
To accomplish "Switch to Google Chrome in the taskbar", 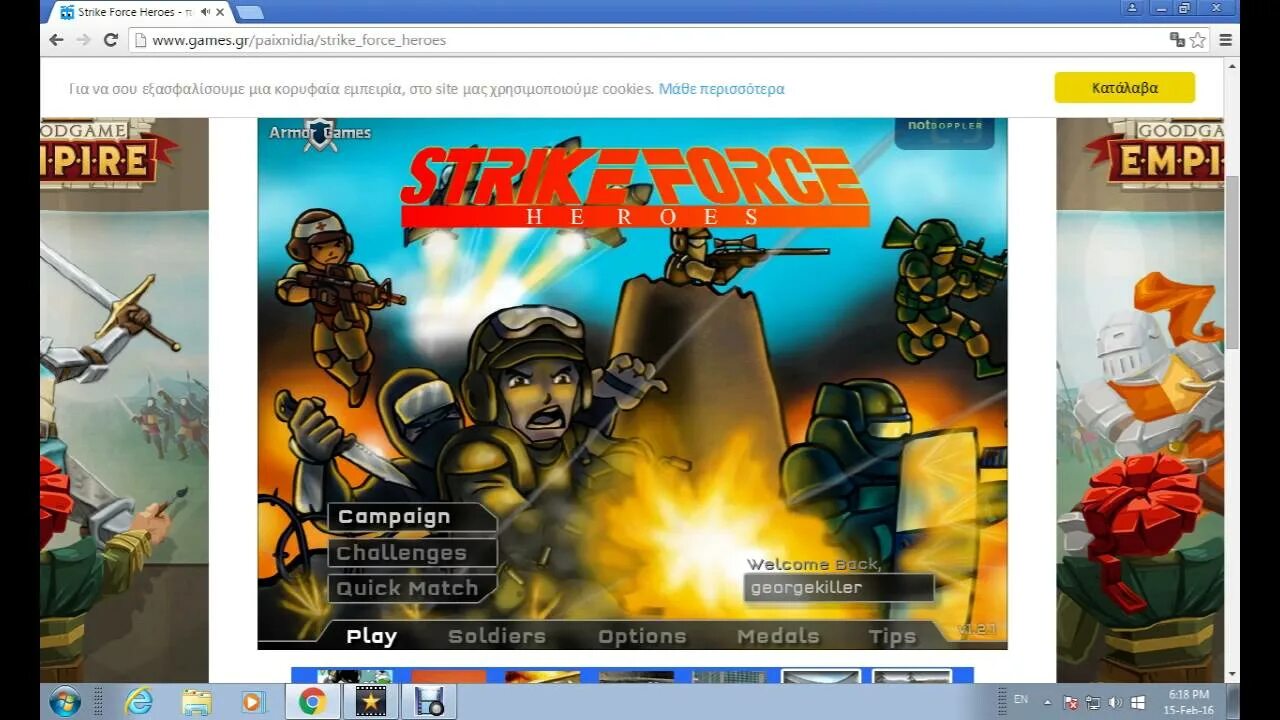I will [312, 702].
